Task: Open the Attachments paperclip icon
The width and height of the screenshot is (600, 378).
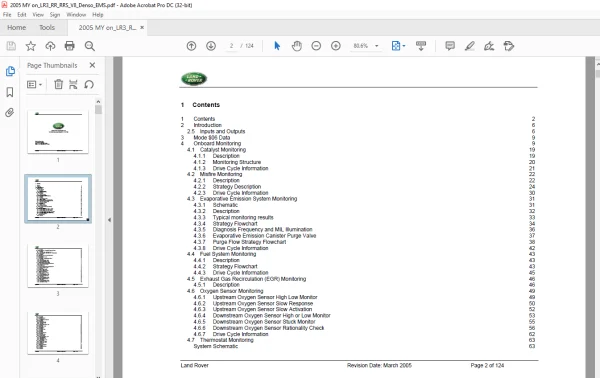Action: pos(10,112)
